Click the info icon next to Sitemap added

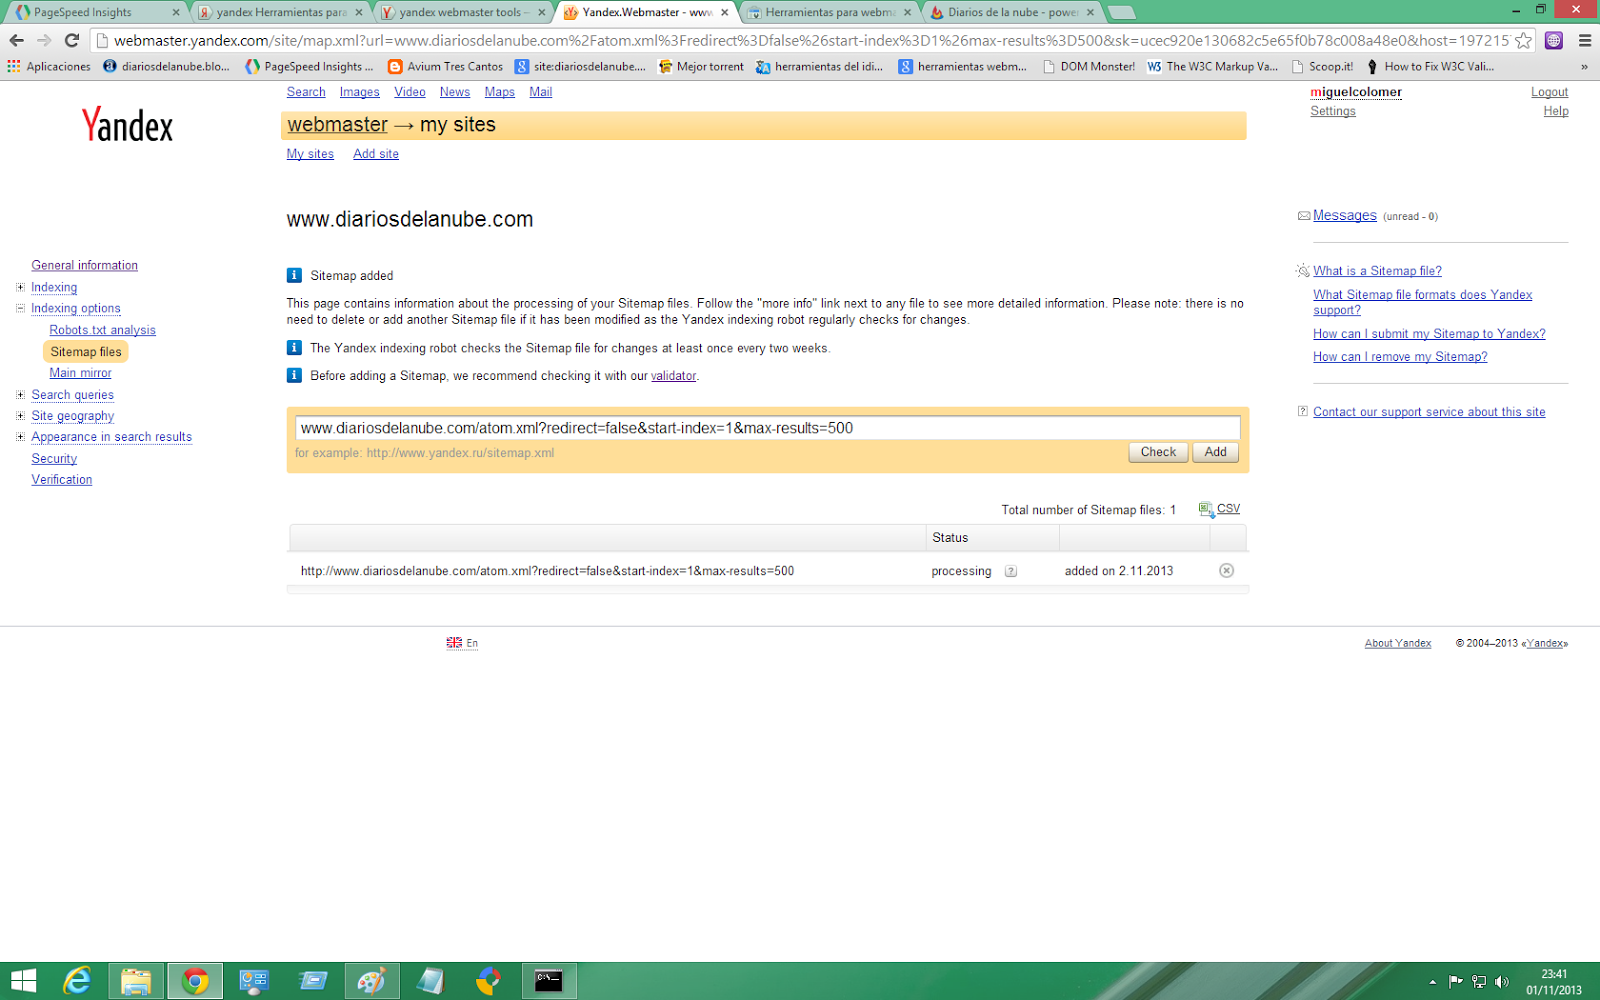(294, 275)
